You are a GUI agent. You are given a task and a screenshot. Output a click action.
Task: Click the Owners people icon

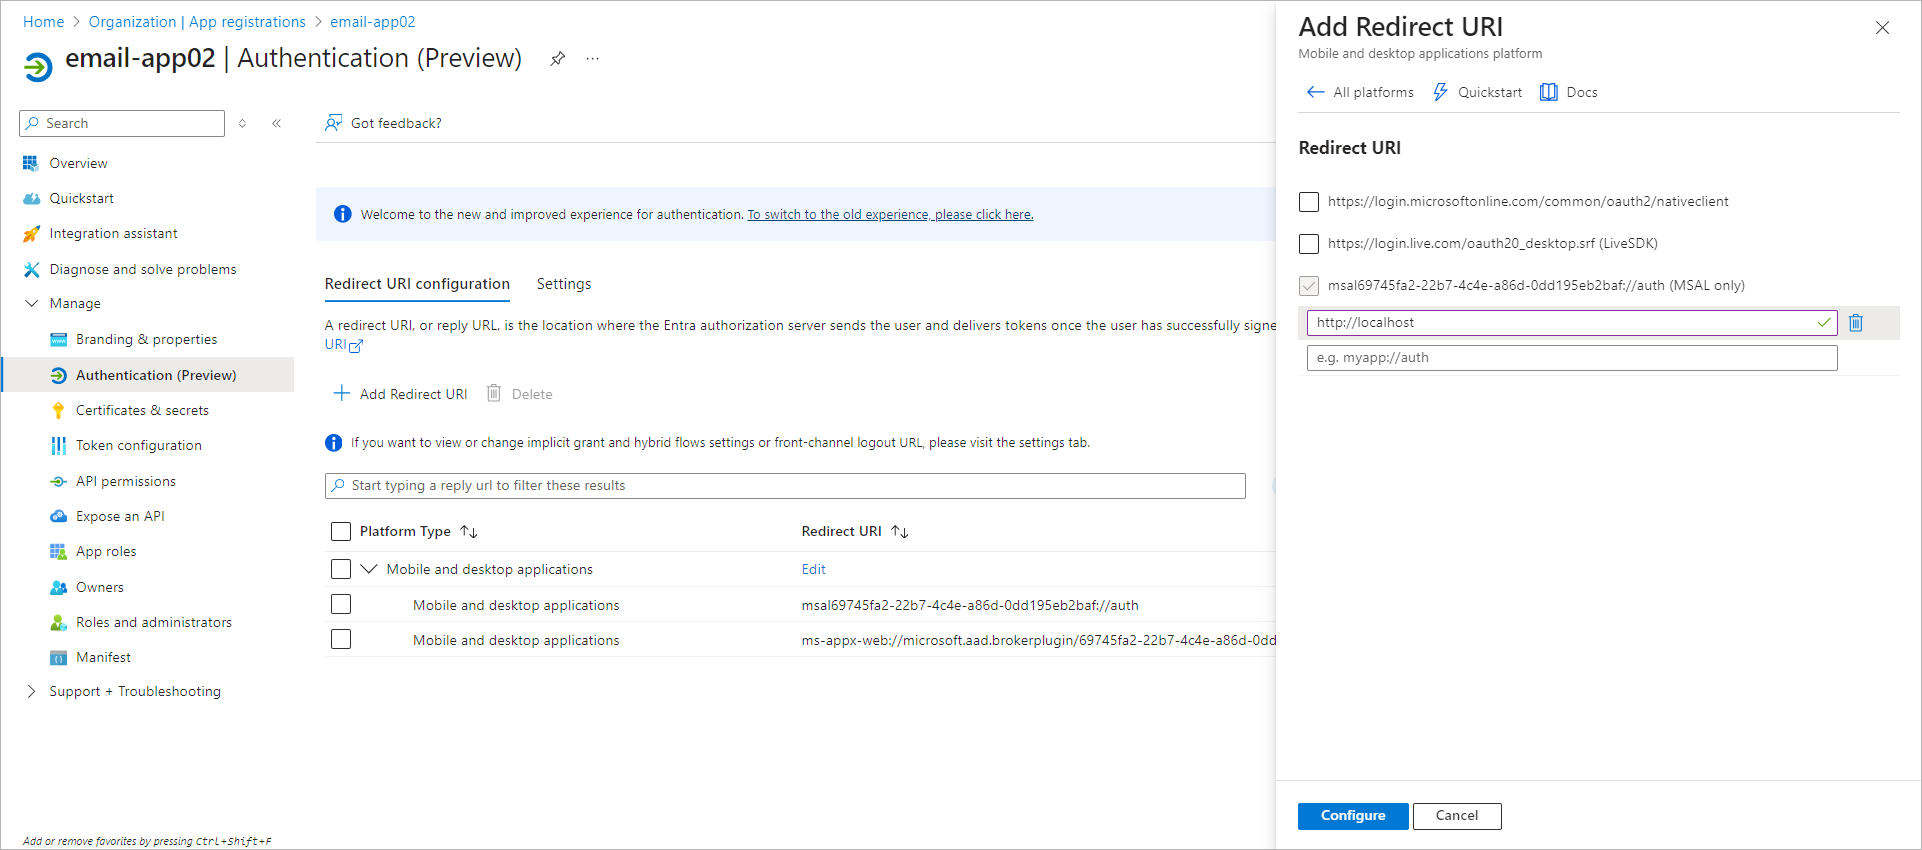point(59,587)
